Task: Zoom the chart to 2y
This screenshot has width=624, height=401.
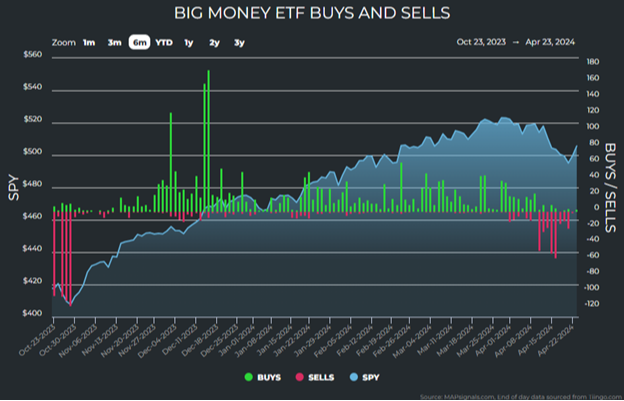Action: 214,42
